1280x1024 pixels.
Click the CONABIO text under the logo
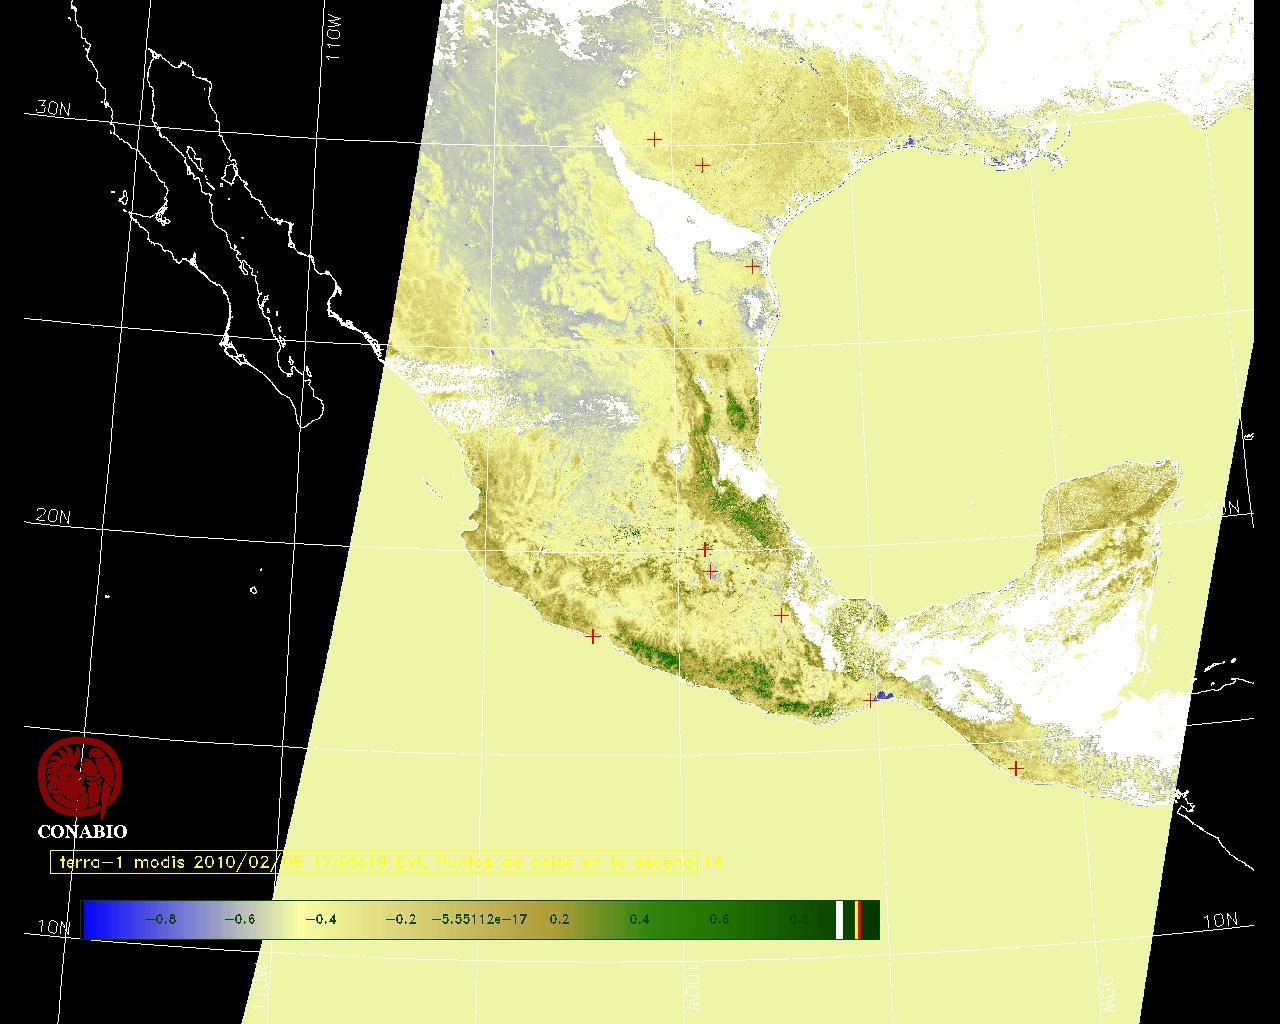tap(82, 831)
